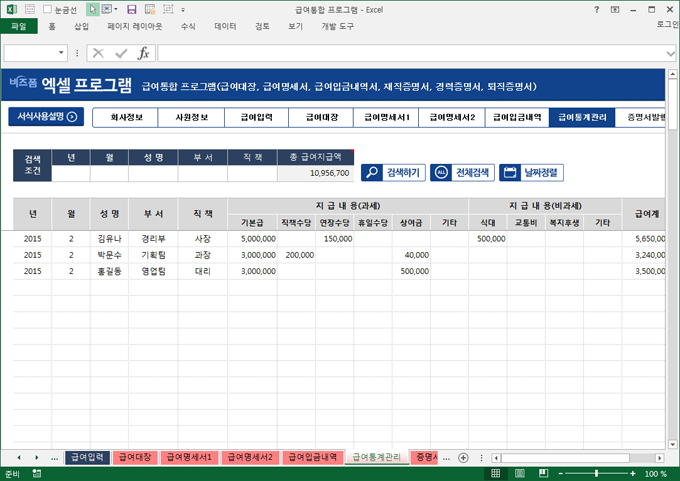
Task: Click the zoom out minus icon
Action: click(x=561, y=474)
